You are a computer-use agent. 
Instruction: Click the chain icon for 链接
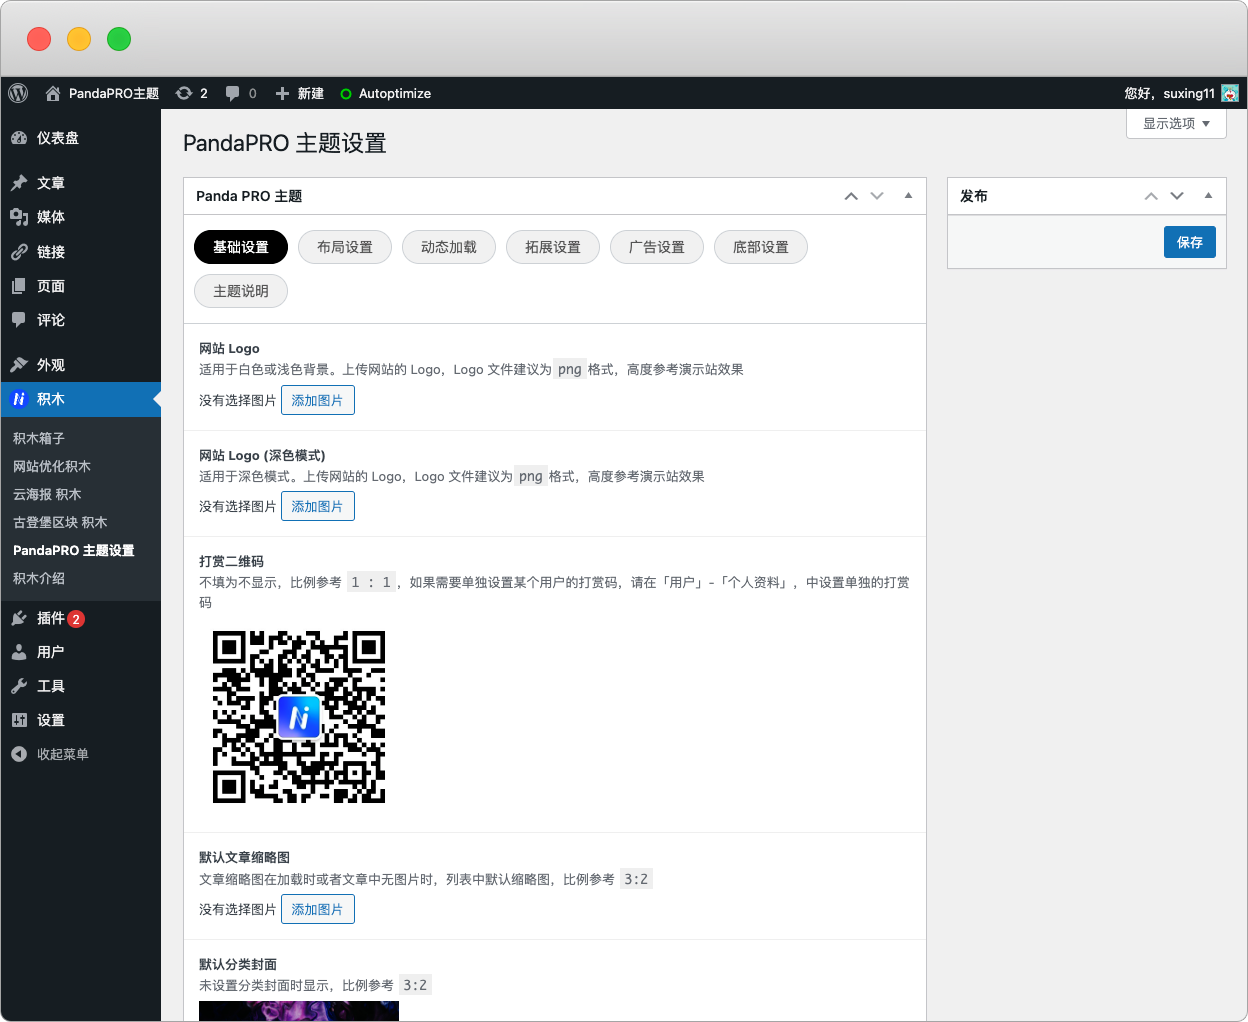19,252
